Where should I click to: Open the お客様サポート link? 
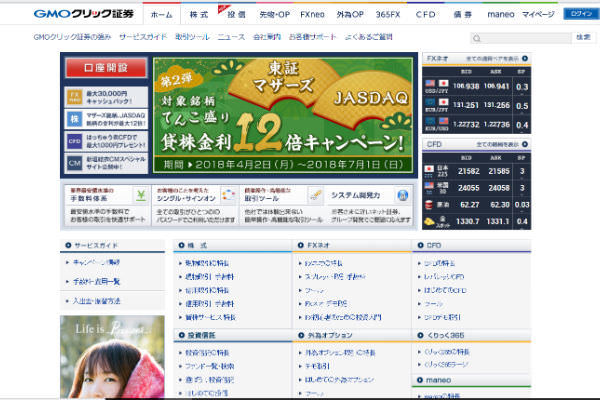coord(312,37)
